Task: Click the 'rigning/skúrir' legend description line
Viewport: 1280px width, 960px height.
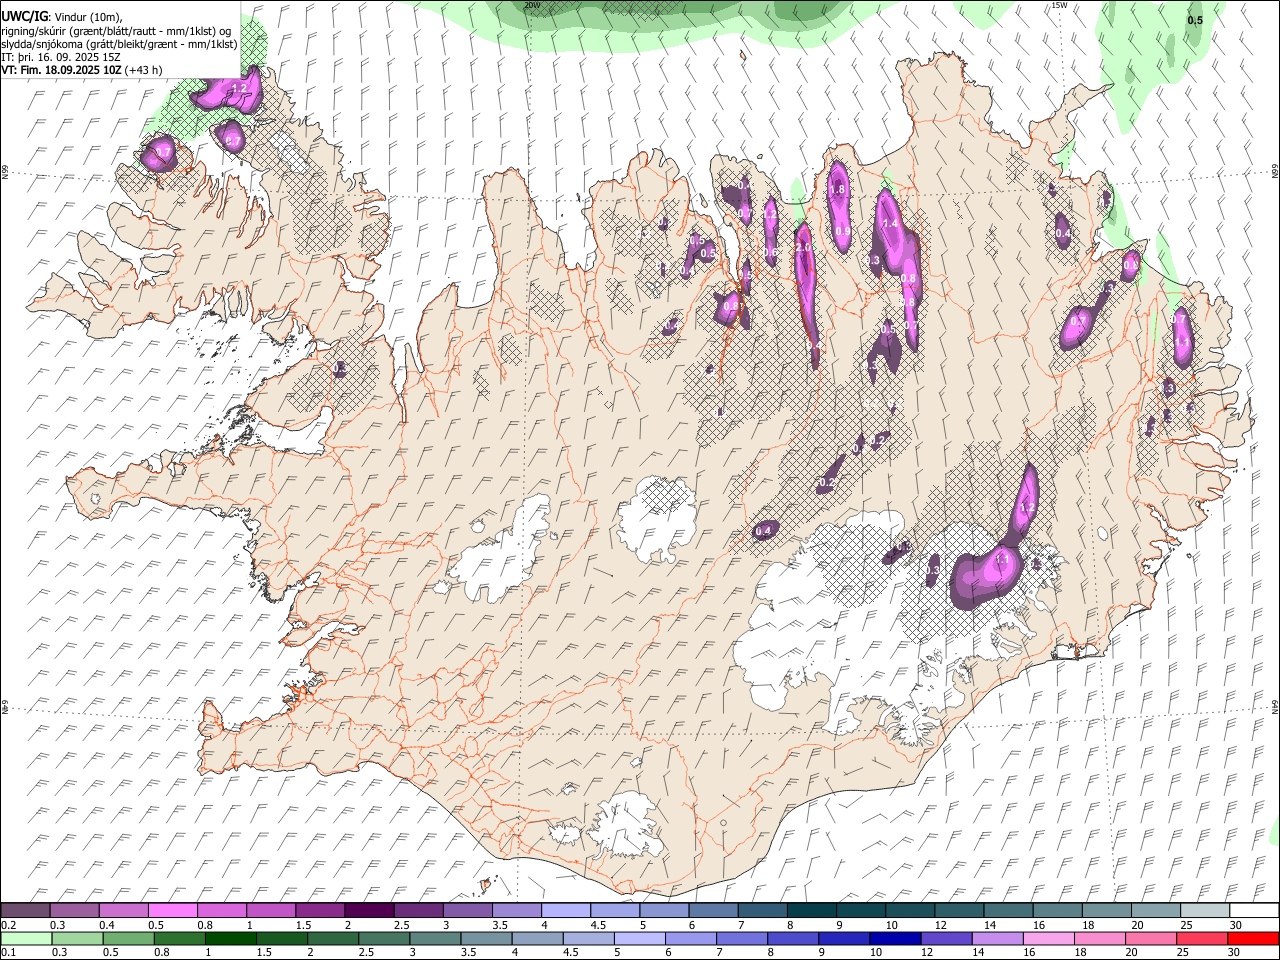Action: coord(116,31)
